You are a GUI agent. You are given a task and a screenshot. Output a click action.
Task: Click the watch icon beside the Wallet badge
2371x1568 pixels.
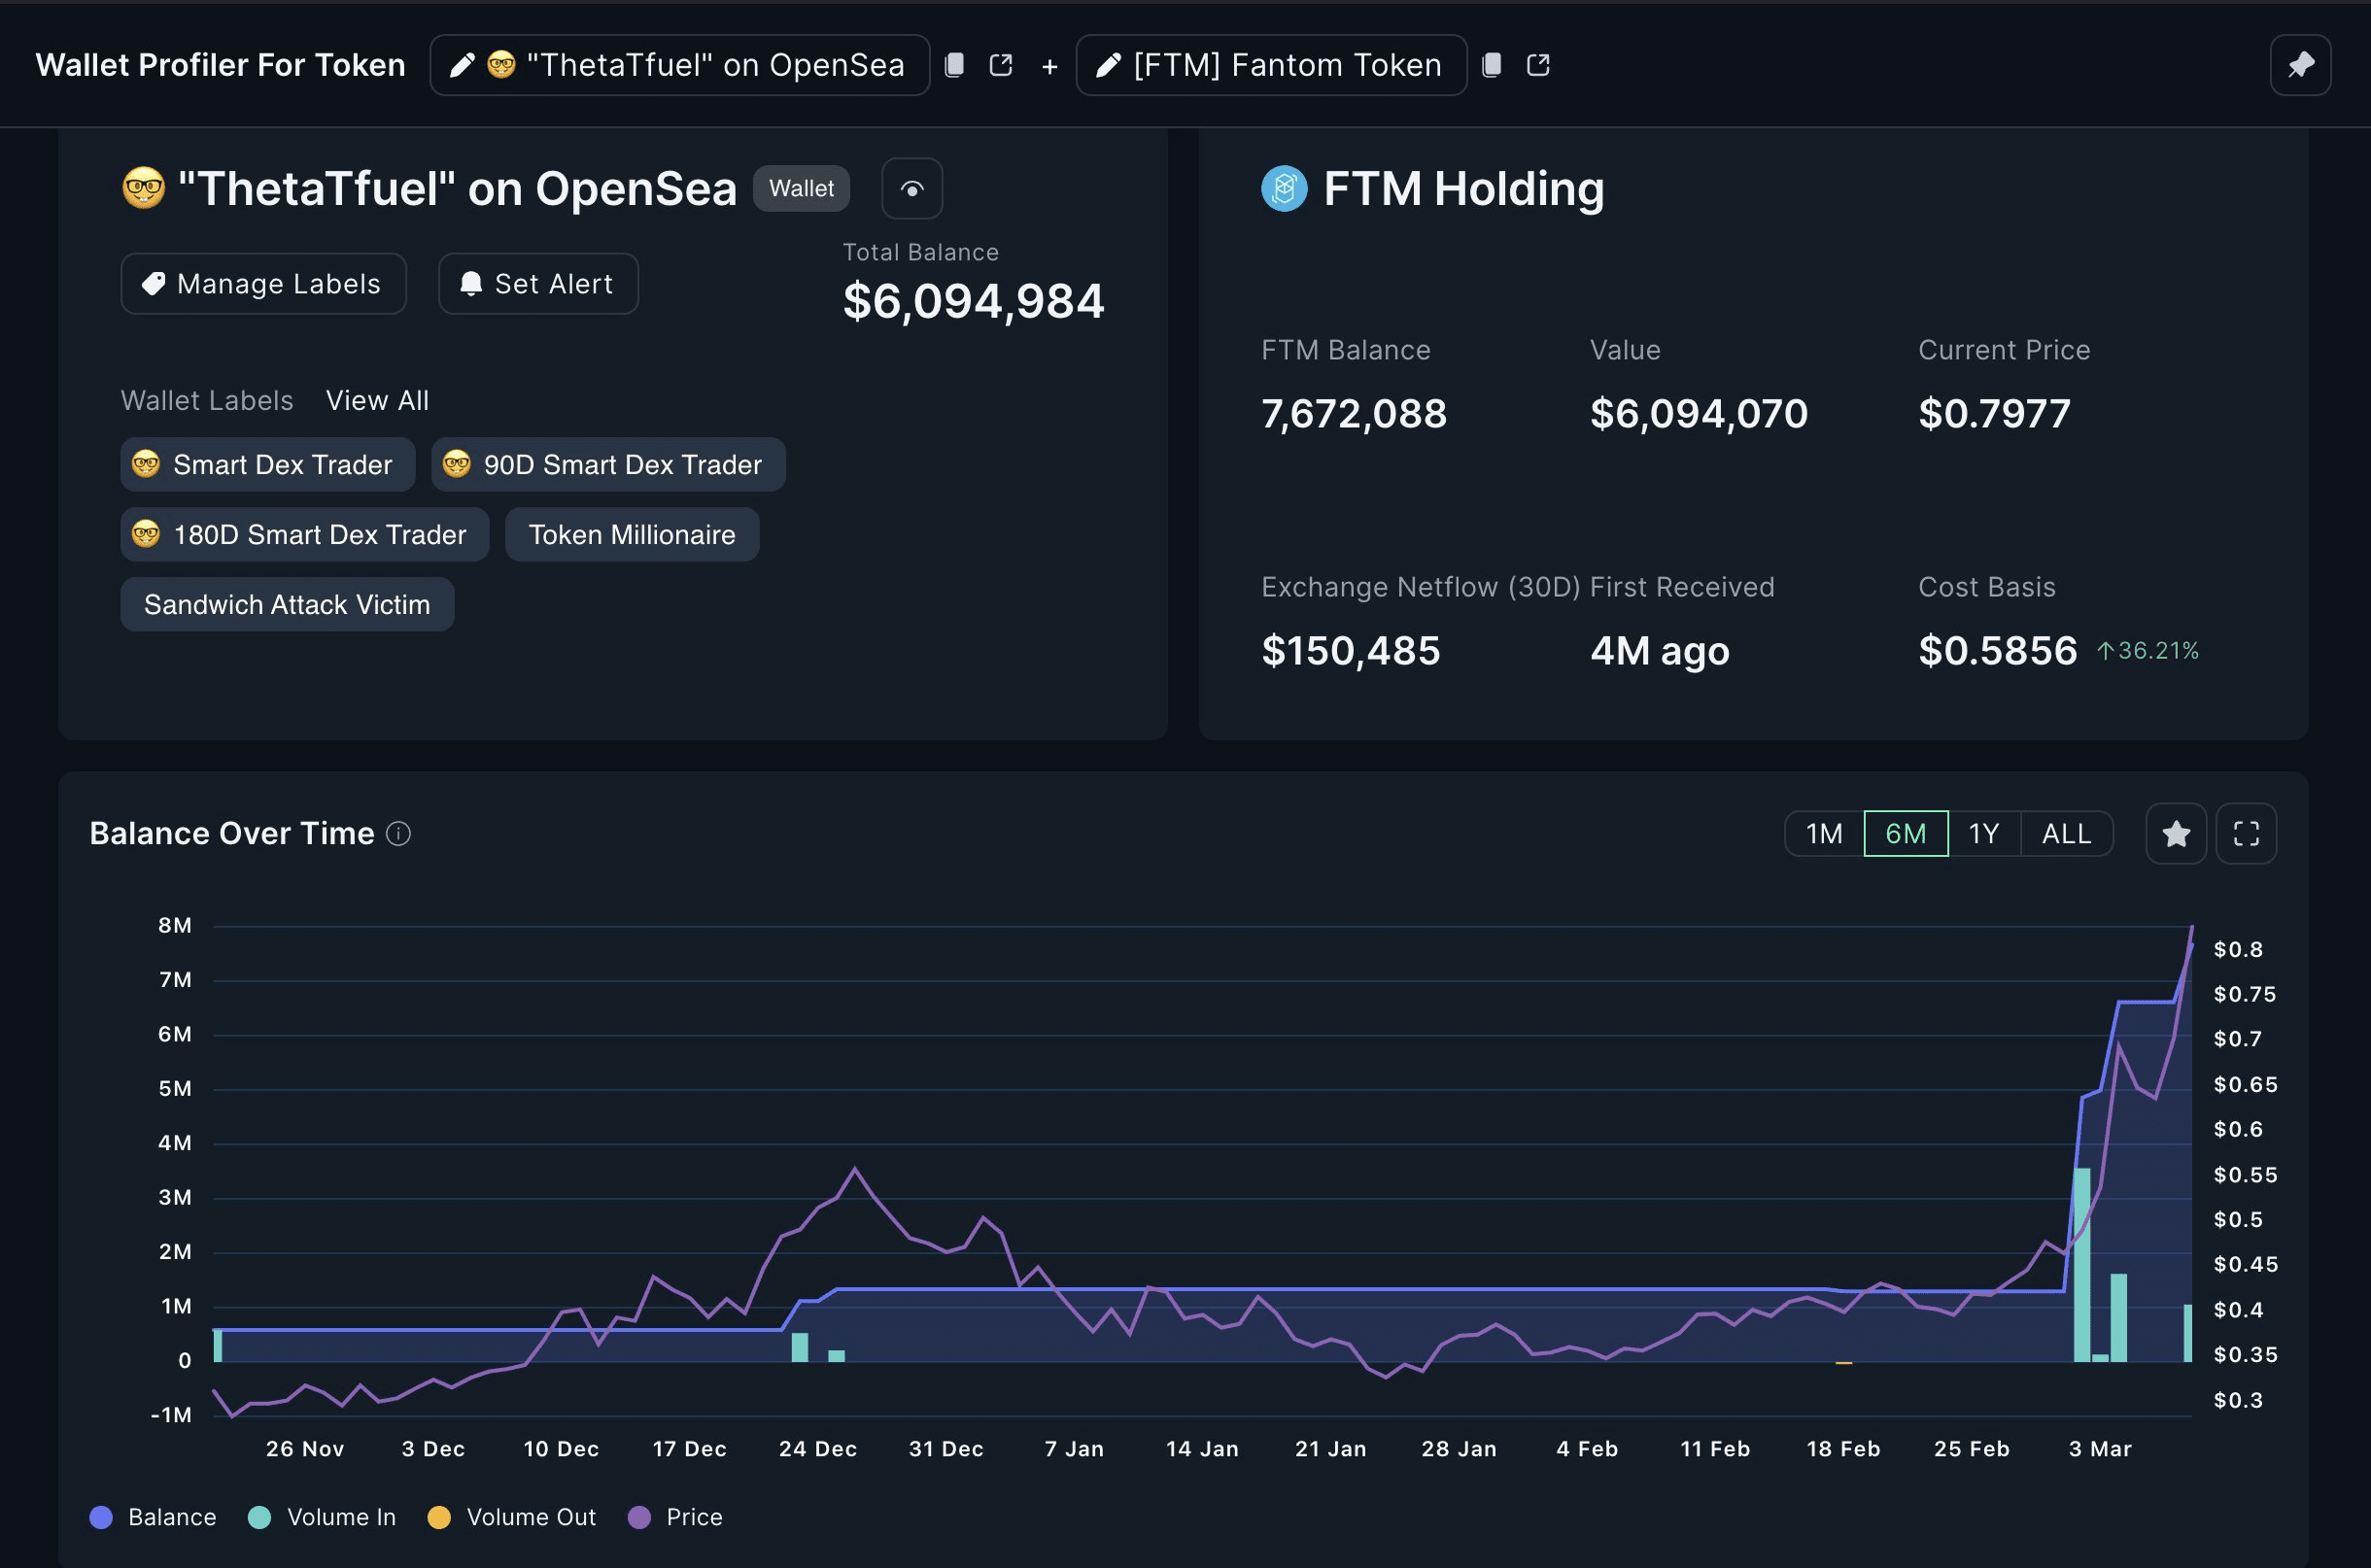point(911,188)
